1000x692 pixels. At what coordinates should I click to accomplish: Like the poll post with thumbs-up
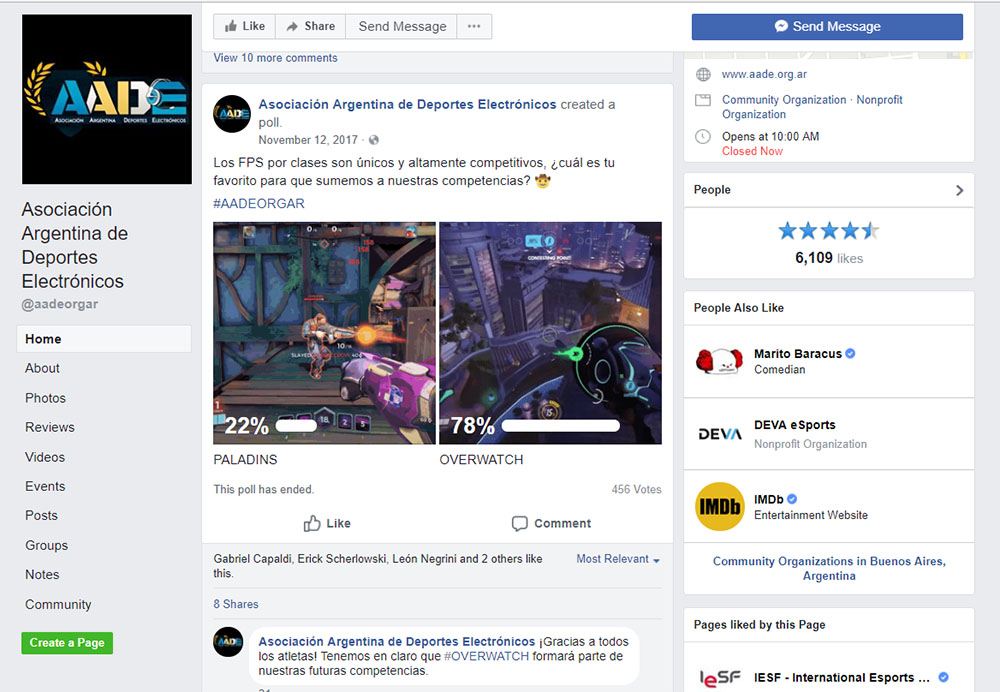327,524
